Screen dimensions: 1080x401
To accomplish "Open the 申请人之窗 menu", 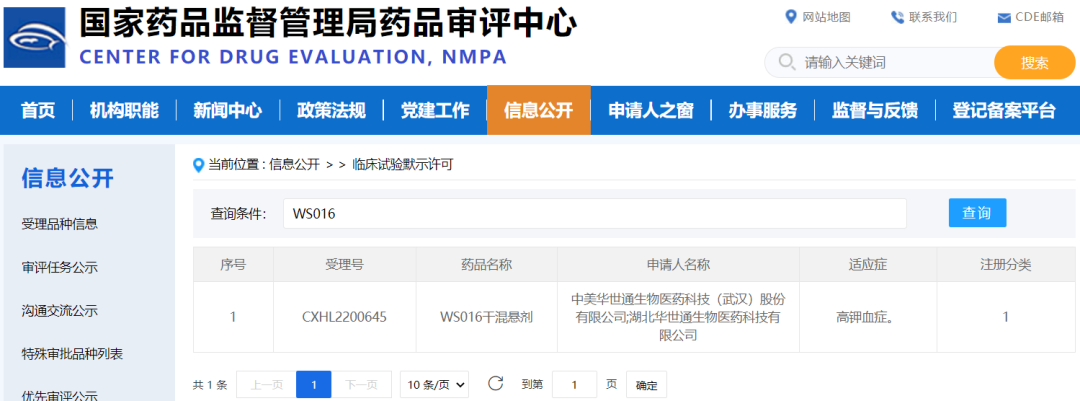I will coord(651,110).
